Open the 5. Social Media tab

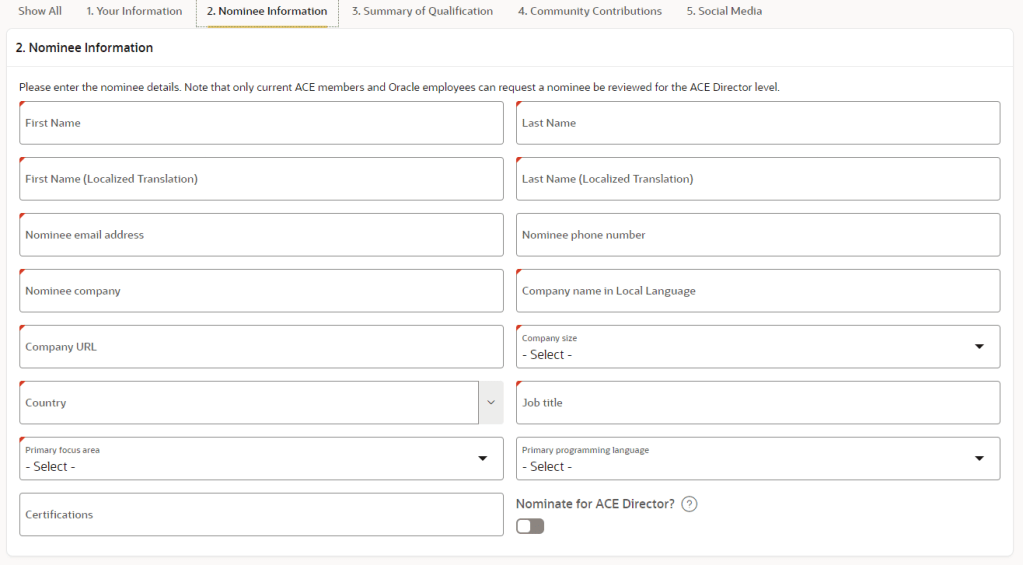coord(723,11)
